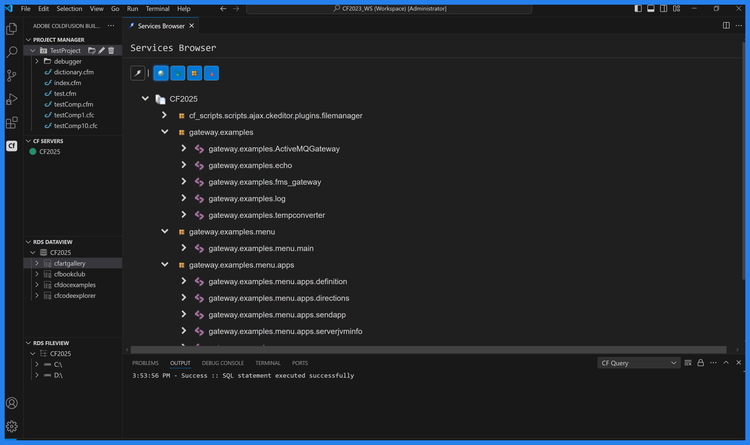
Task: Toggle the output scroll lock icon
Action: [700, 363]
